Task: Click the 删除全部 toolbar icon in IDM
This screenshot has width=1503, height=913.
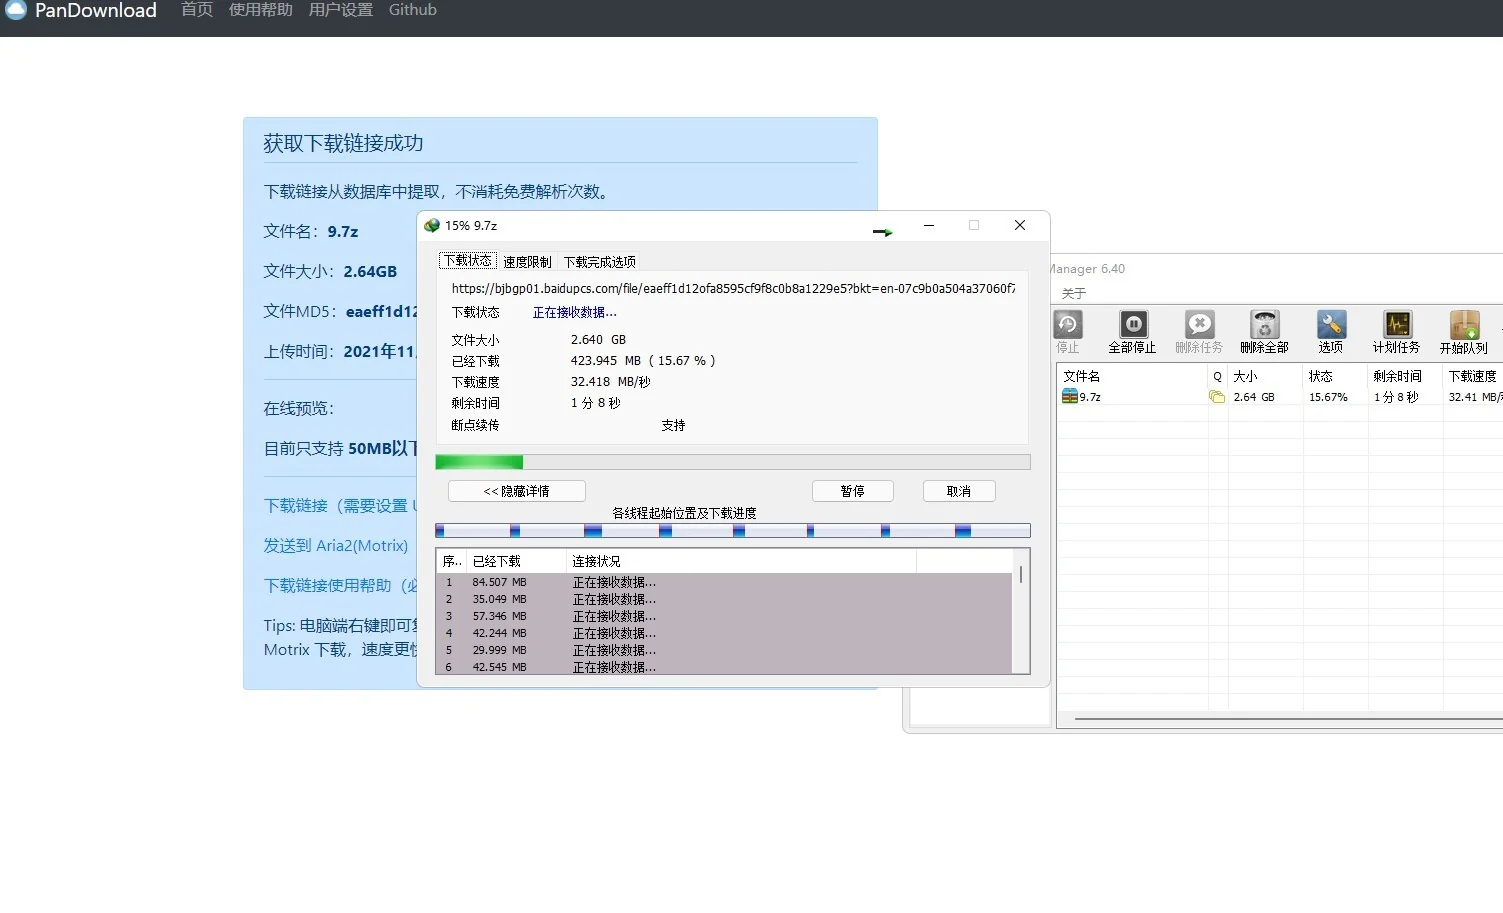Action: click(1264, 332)
